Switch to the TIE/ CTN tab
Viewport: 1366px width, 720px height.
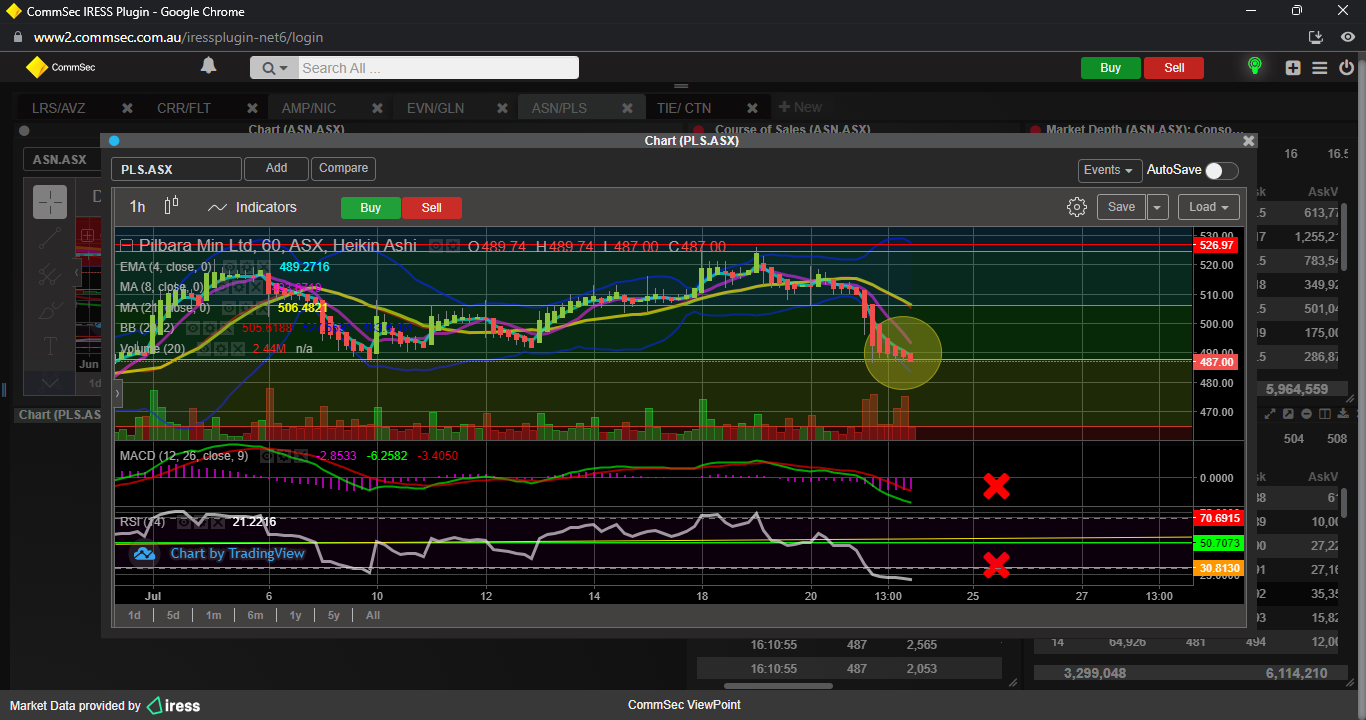click(x=684, y=108)
